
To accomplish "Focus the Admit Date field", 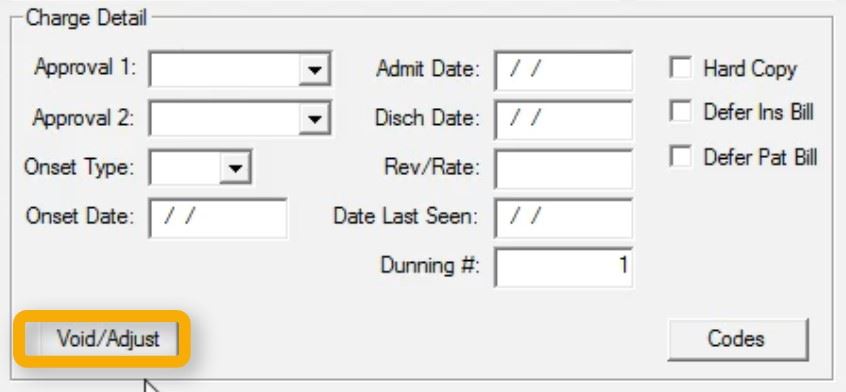I will coord(563,70).
